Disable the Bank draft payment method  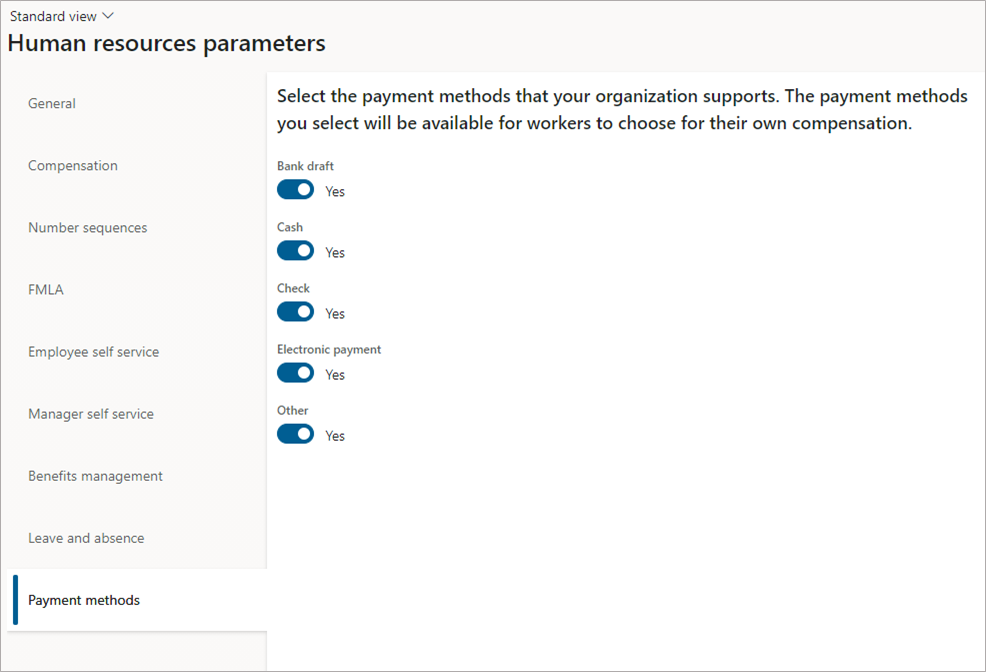(295, 189)
